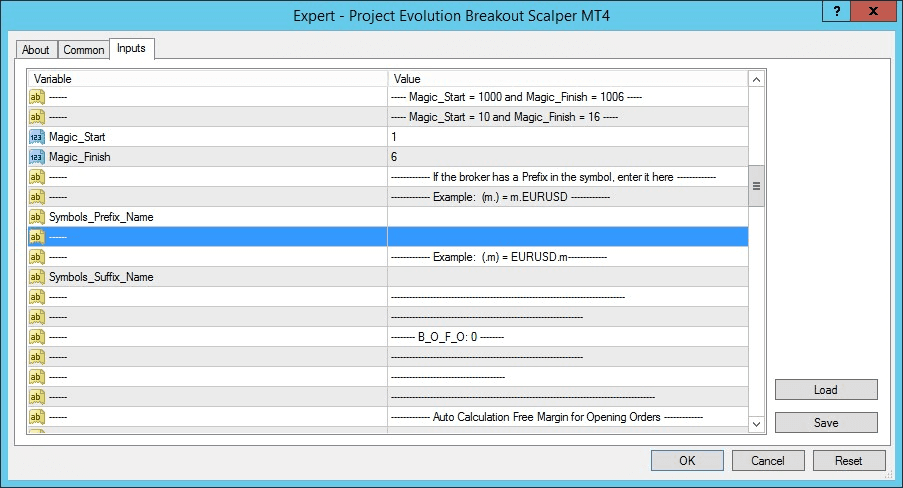Click the string icon on the Auto Calculation row
Image resolution: width=903 pixels, height=488 pixels.
(37, 417)
